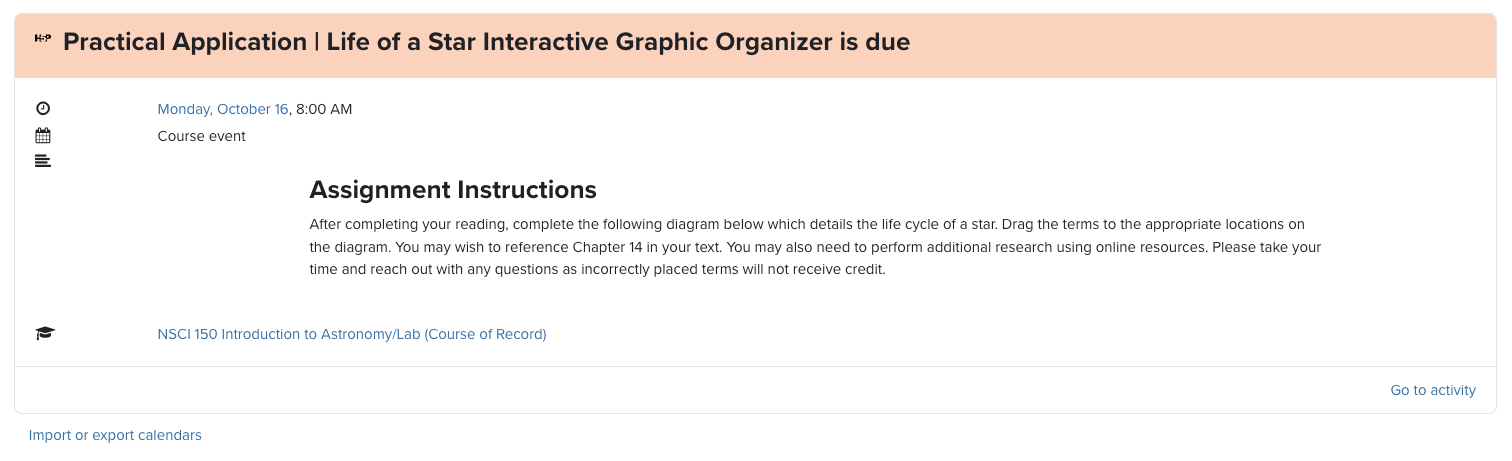
Task: Click the H5P activity icon in header
Action: pos(43,38)
